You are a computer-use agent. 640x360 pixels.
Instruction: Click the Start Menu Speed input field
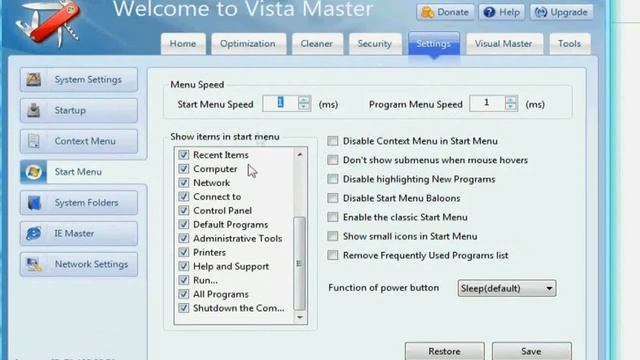(281, 103)
